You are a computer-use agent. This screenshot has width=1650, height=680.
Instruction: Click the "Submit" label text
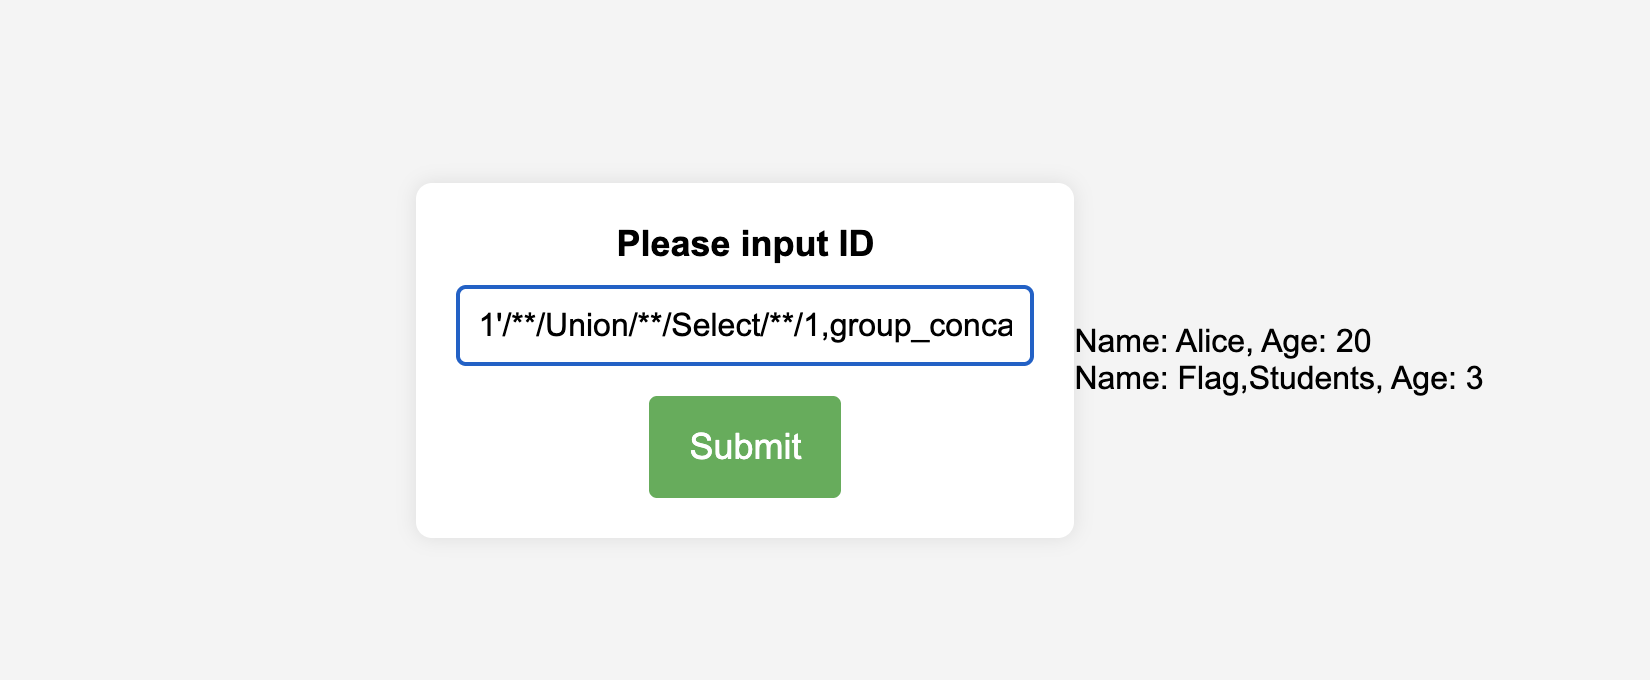pos(745,447)
